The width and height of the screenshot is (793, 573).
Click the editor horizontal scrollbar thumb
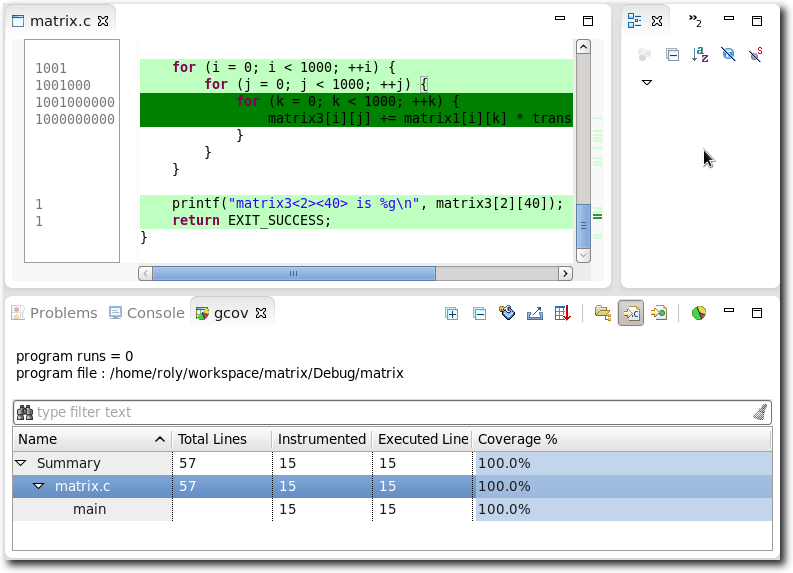tap(294, 274)
